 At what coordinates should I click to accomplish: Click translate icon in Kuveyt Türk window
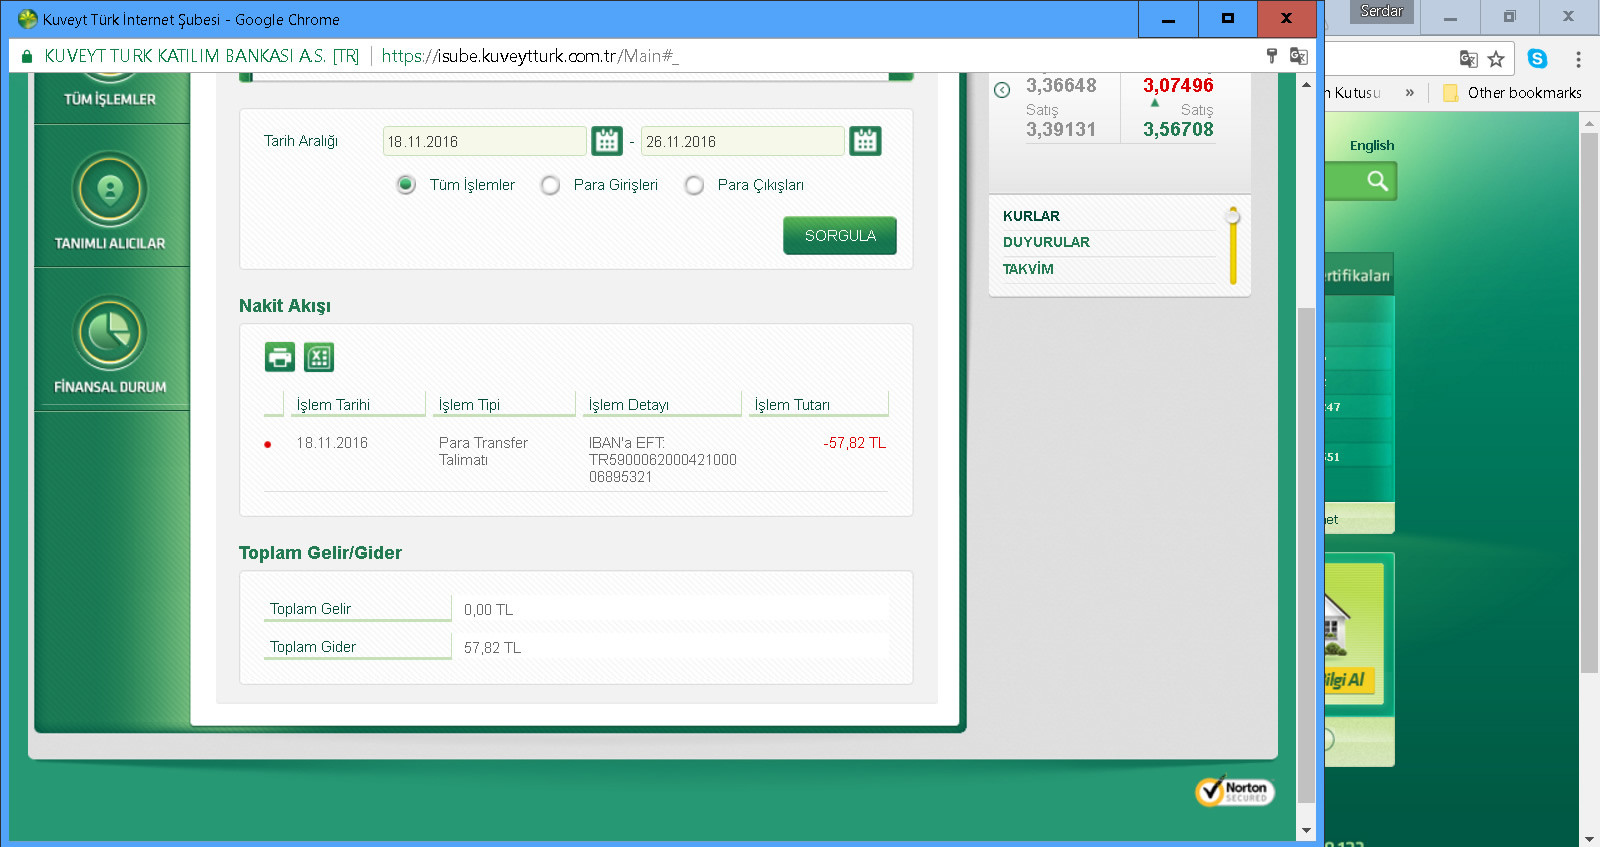coord(1299,56)
